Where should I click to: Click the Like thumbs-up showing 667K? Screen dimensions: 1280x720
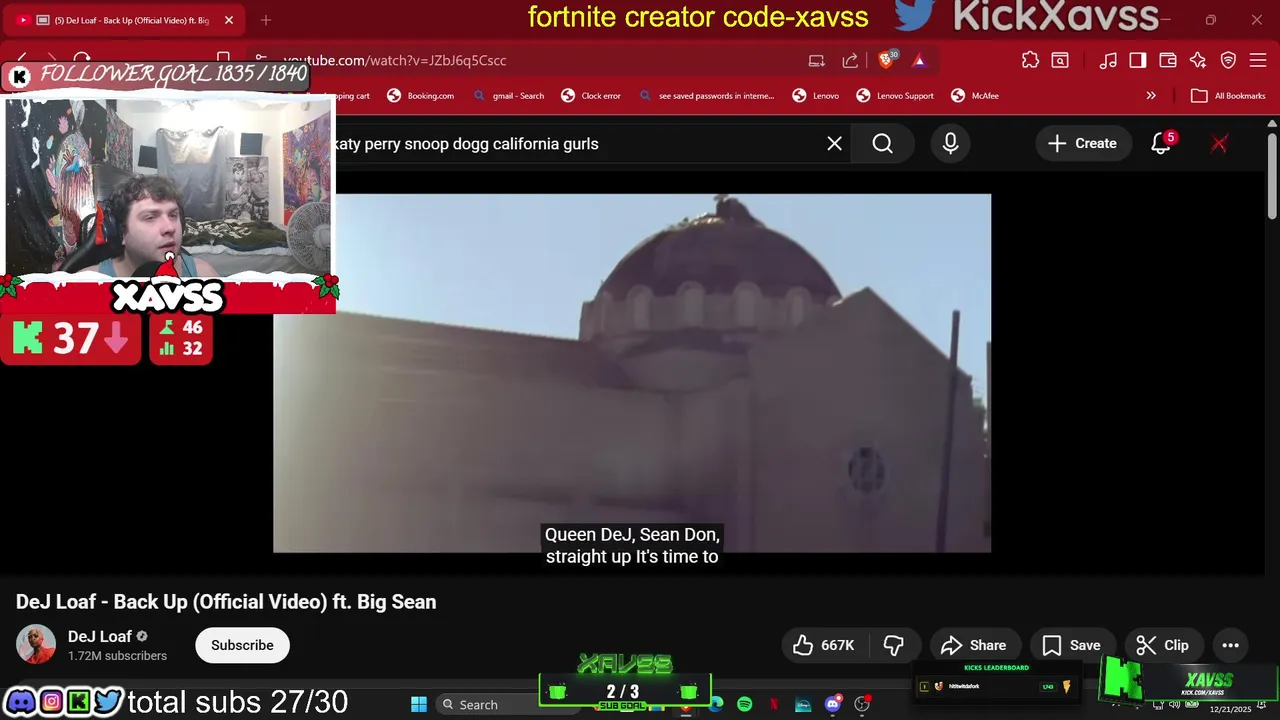click(824, 646)
